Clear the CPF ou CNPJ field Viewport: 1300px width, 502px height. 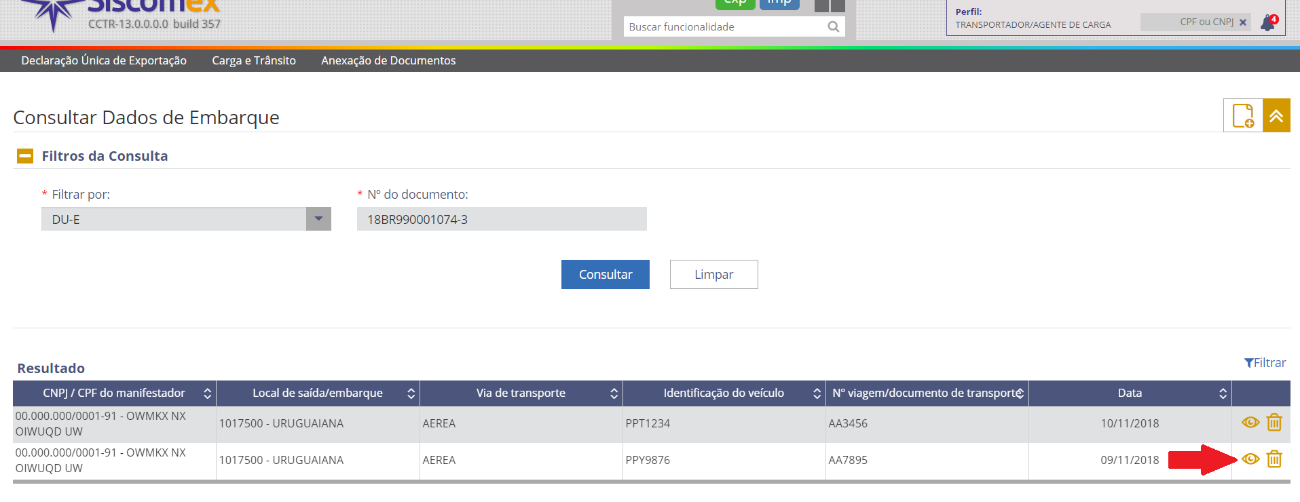(1243, 21)
